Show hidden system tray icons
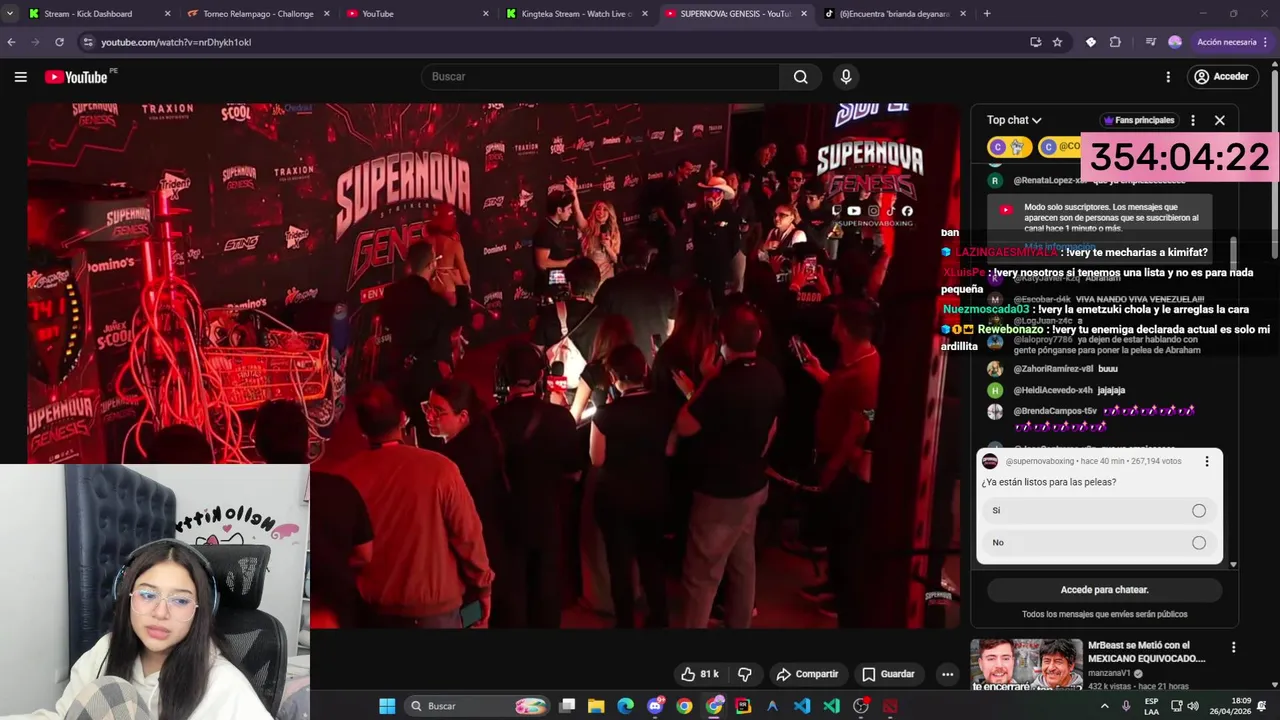This screenshot has width=1280, height=720. (1104, 706)
